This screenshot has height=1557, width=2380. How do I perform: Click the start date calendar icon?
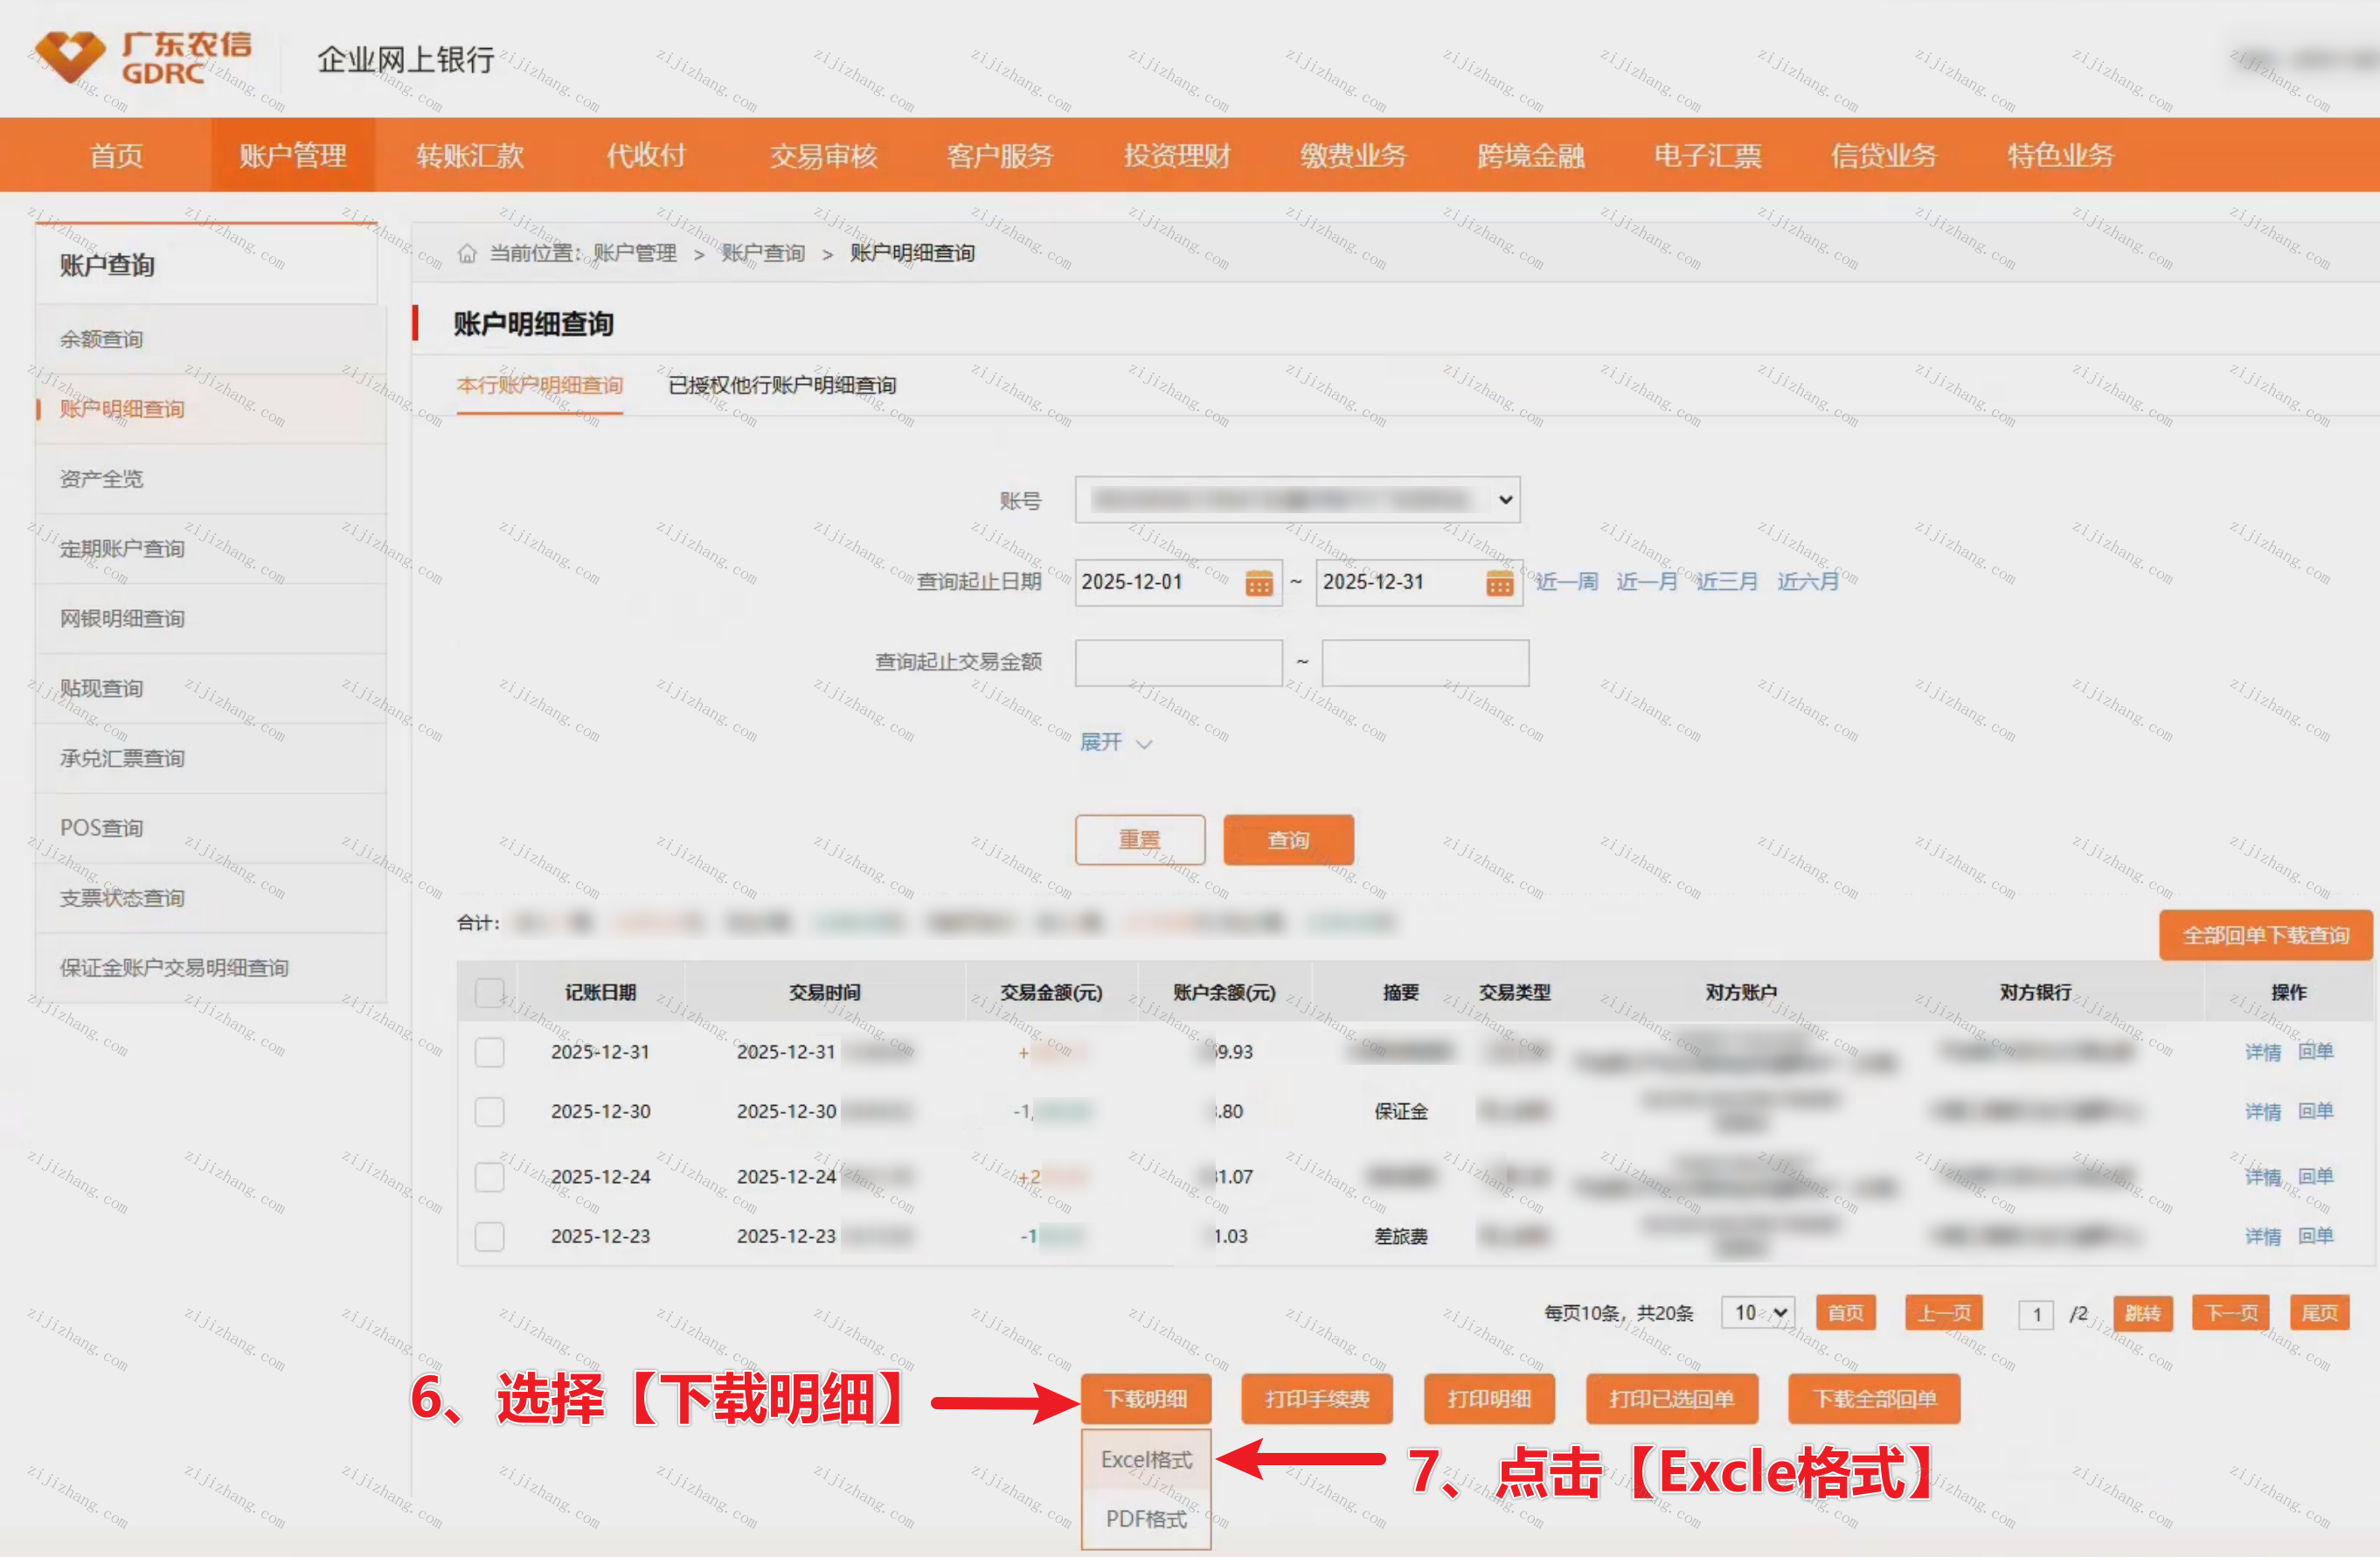[x=1258, y=582]
